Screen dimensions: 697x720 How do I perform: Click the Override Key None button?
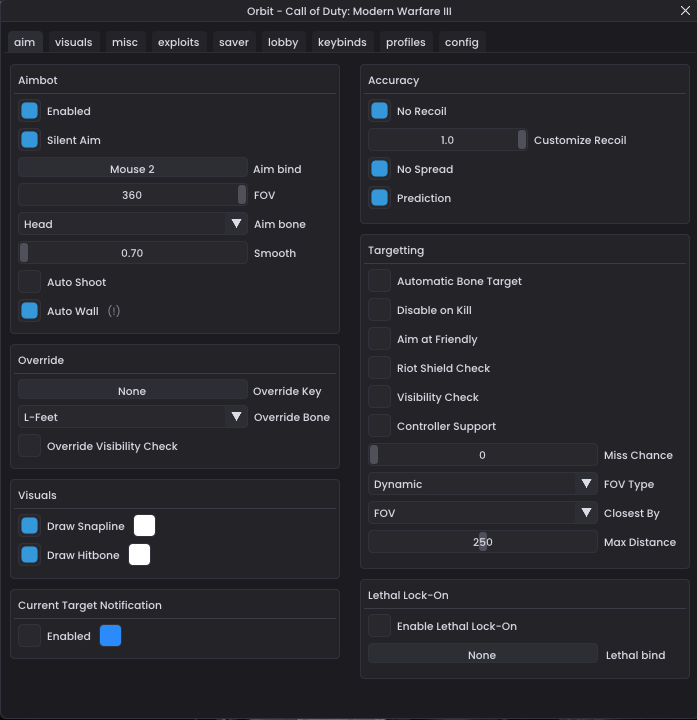(x=133, y=391)
